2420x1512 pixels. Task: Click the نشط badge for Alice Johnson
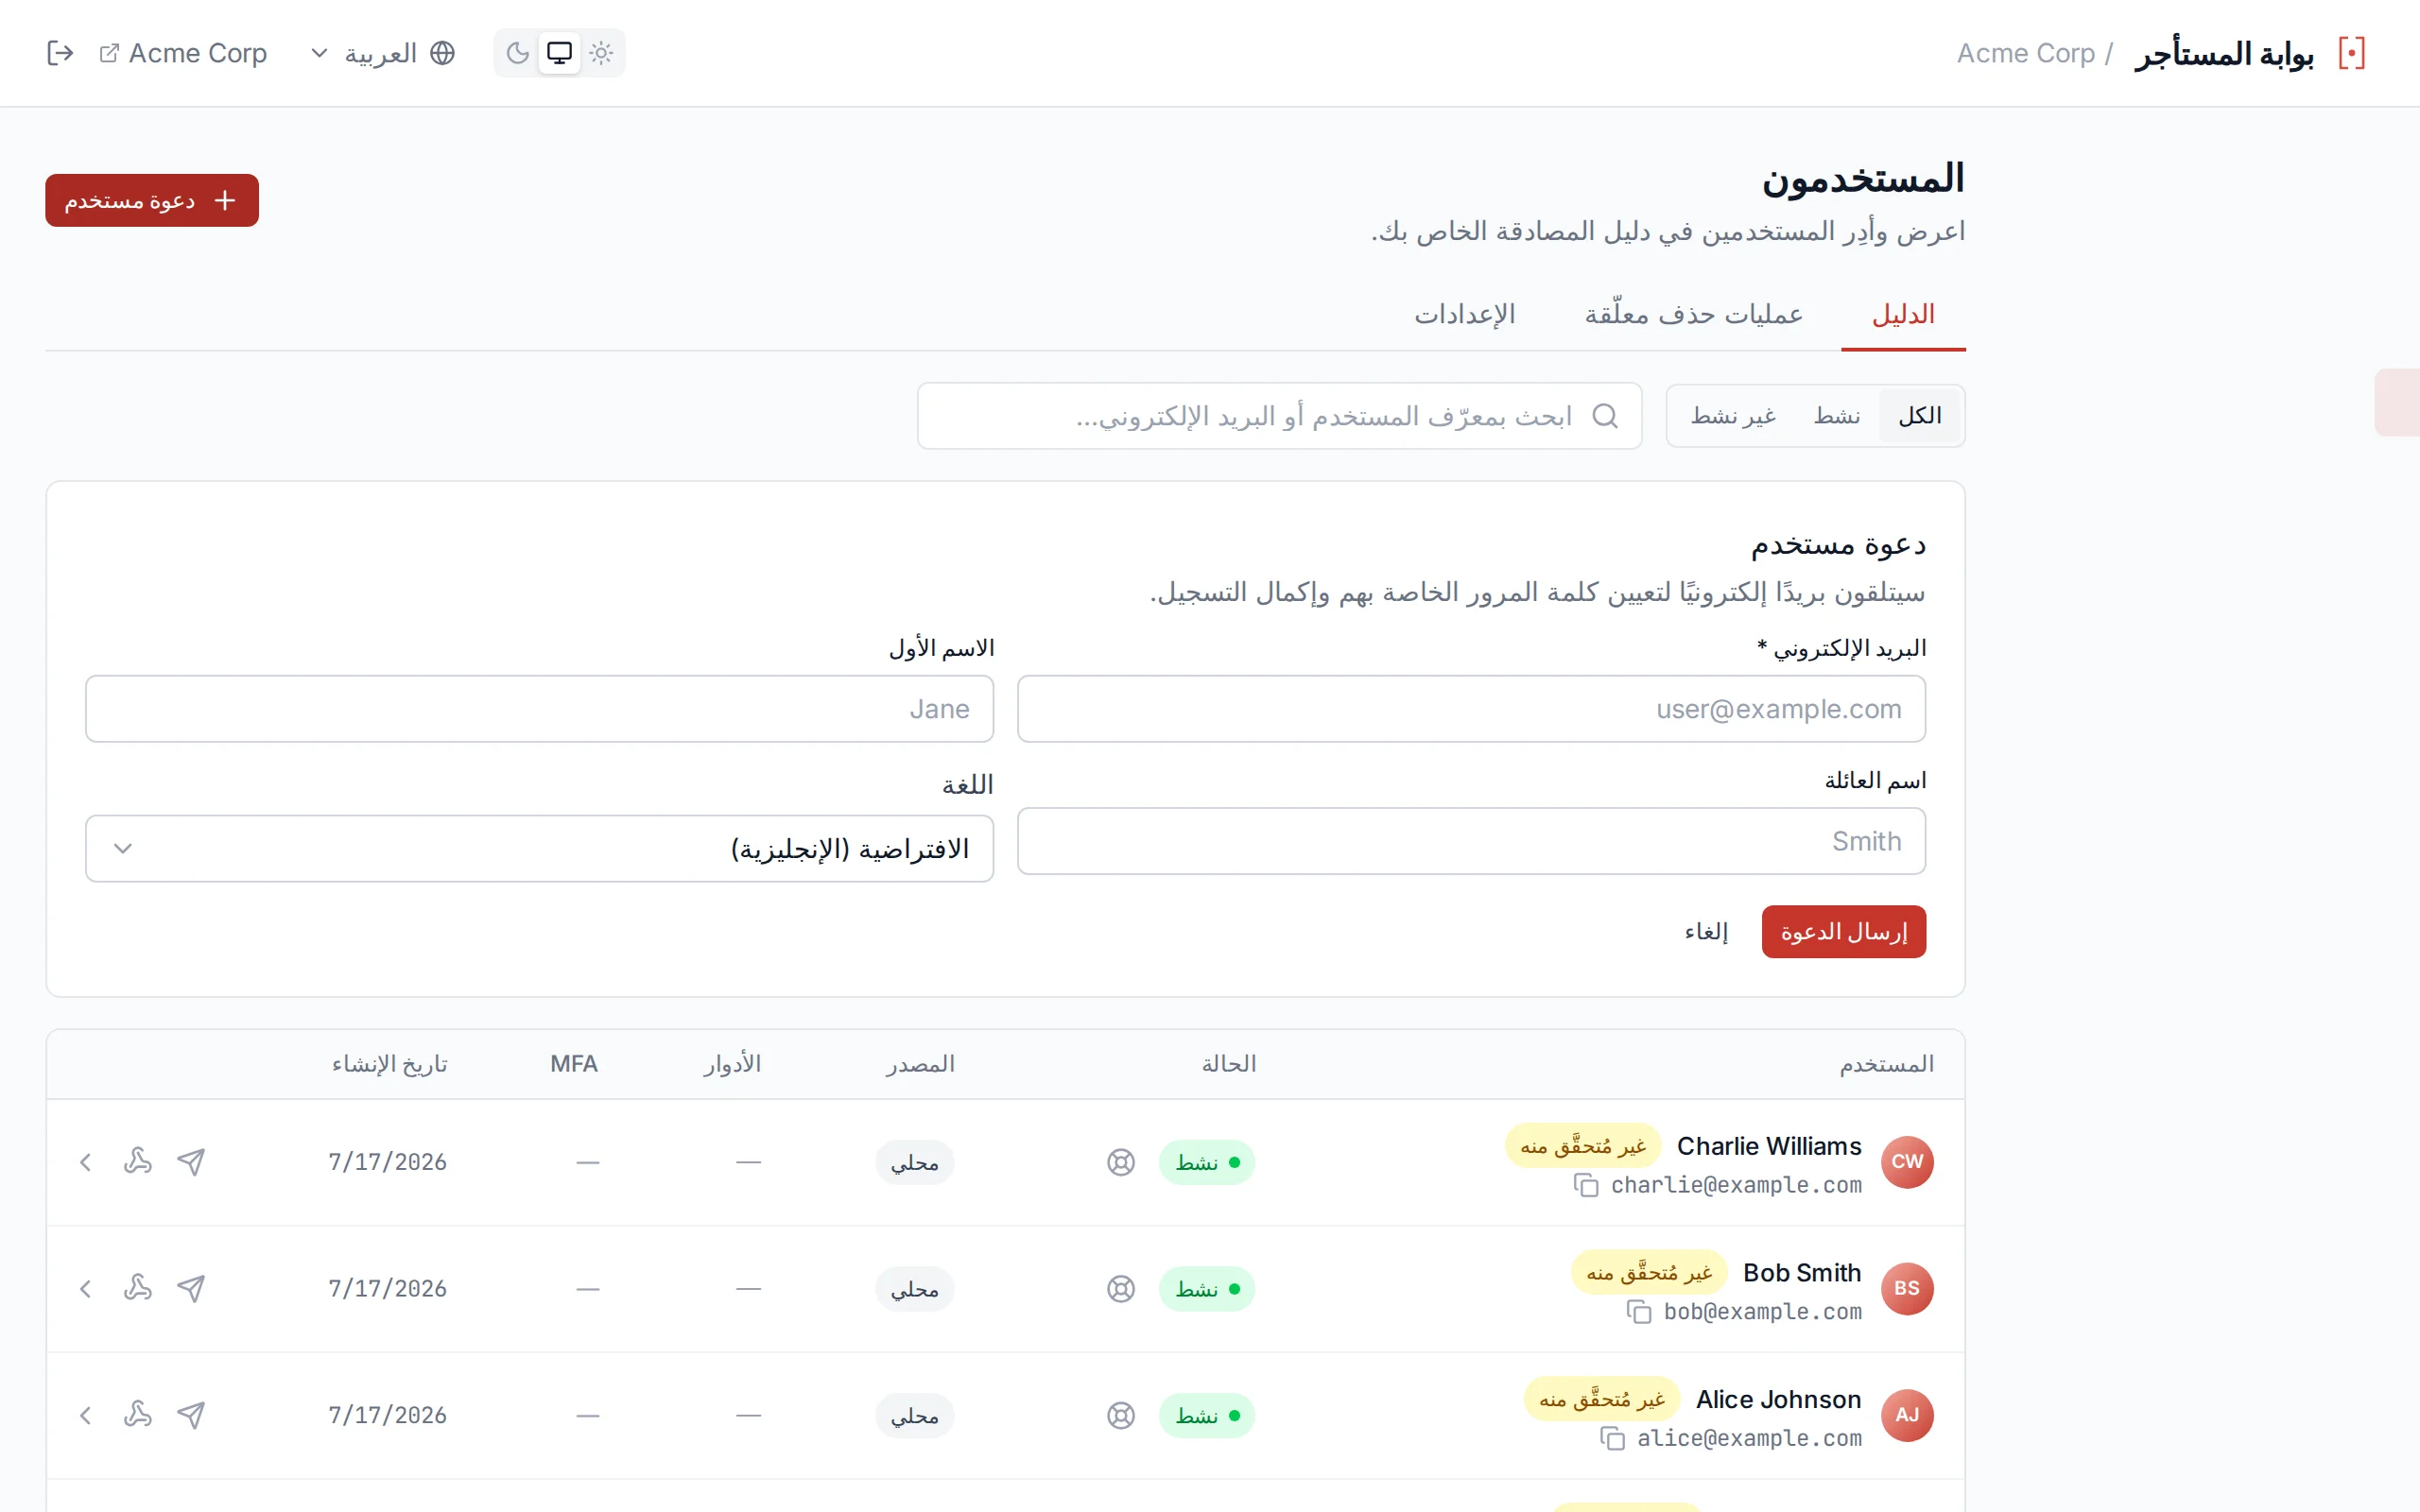click(x=1207, y=1417)
